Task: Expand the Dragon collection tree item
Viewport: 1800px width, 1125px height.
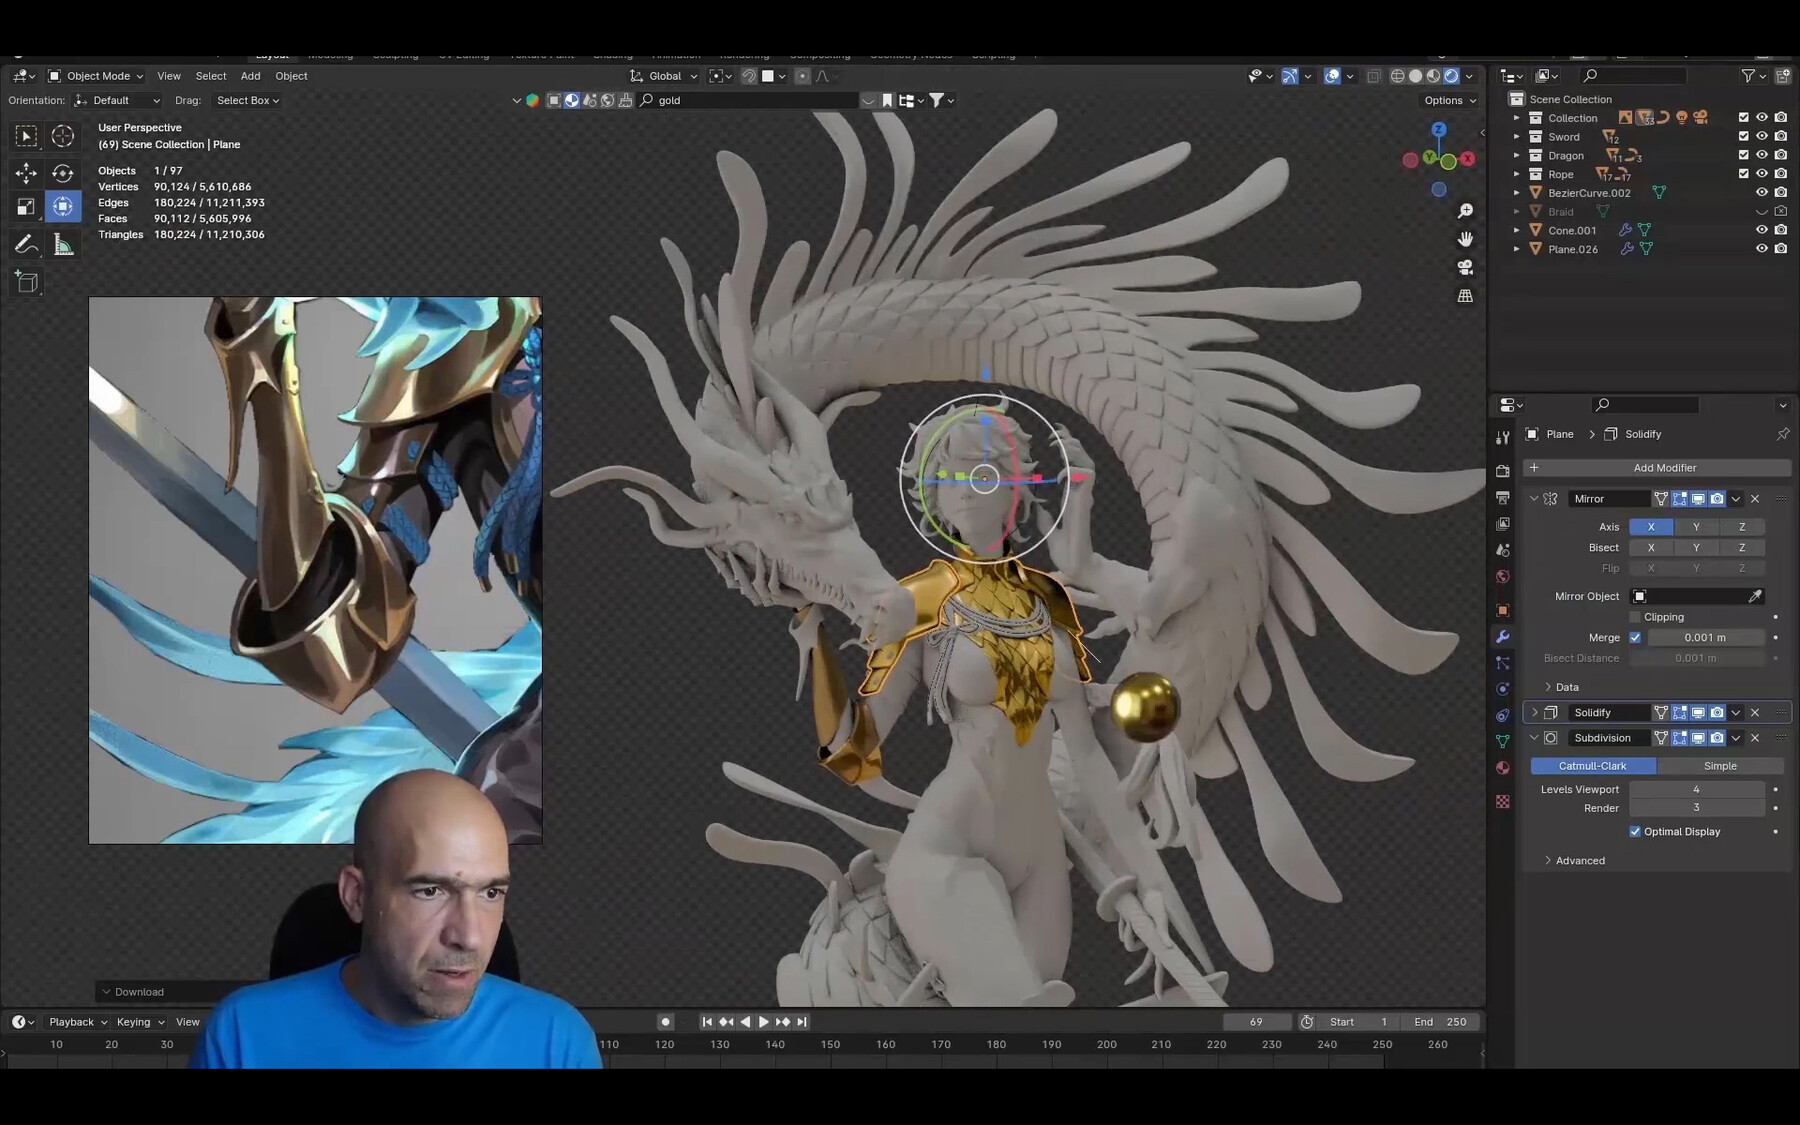Action: (x=1516, y=156)
